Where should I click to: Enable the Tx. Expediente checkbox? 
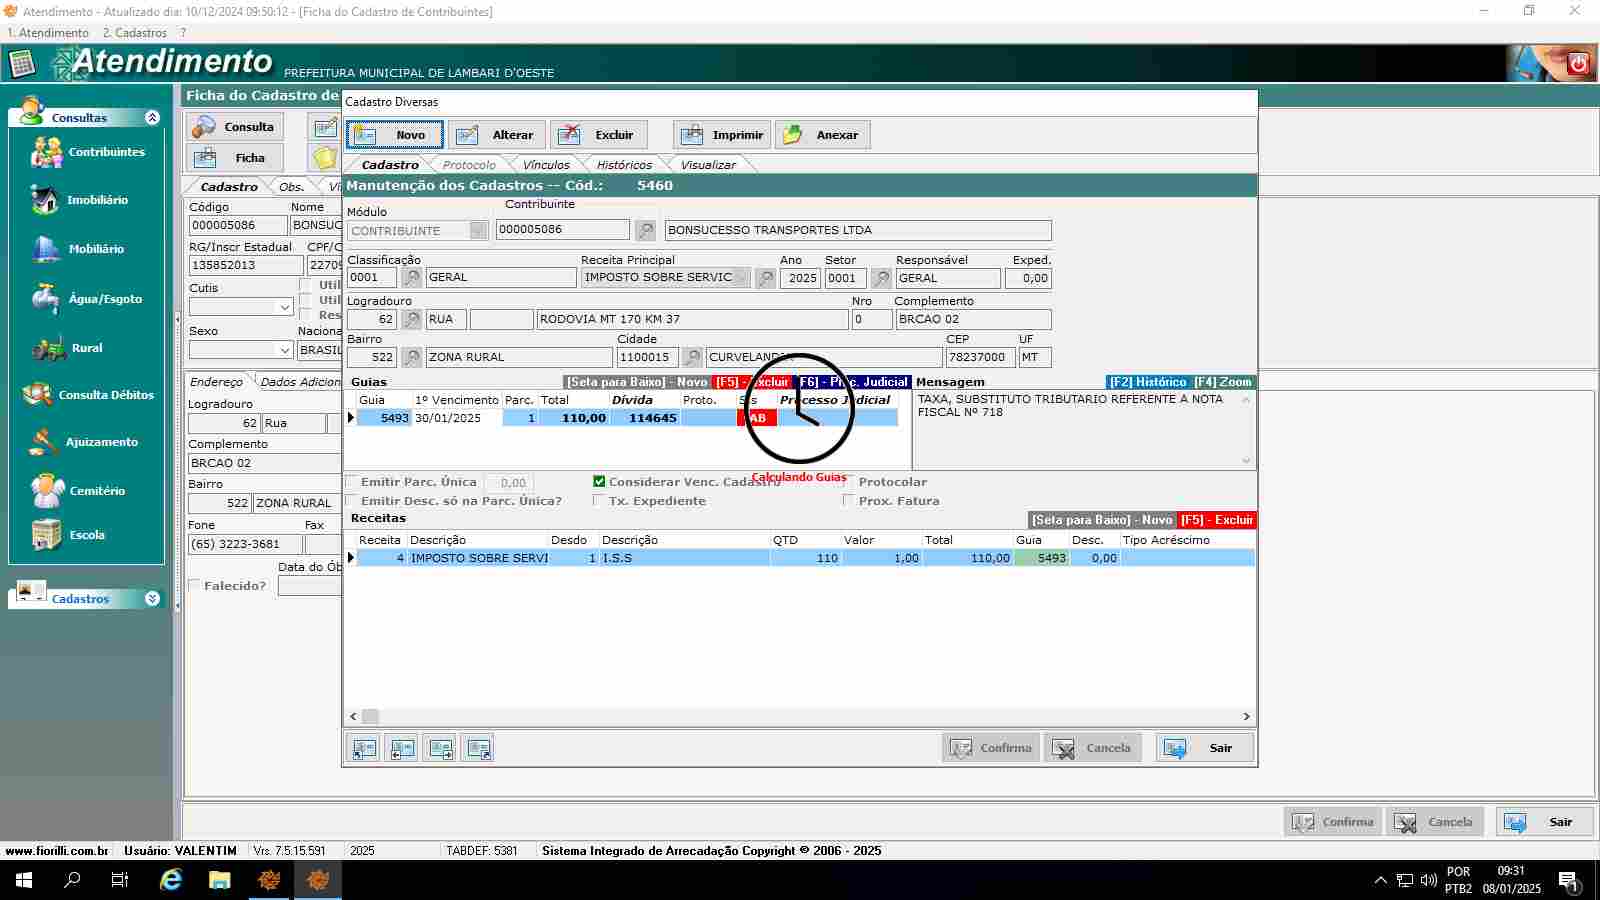(x=599, y=501)
